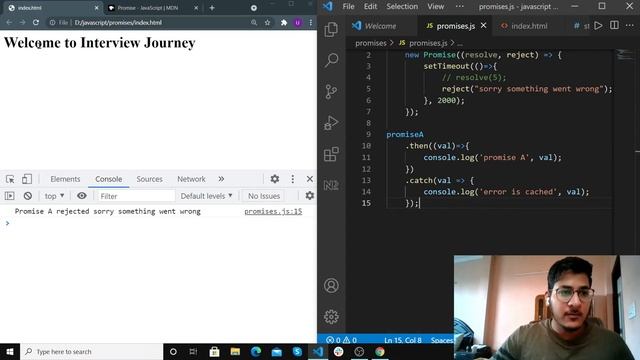Screen dimensions: 640x360
Task: Split the VS Code editor
Action: pyautogui.click(x=614, y=25)
